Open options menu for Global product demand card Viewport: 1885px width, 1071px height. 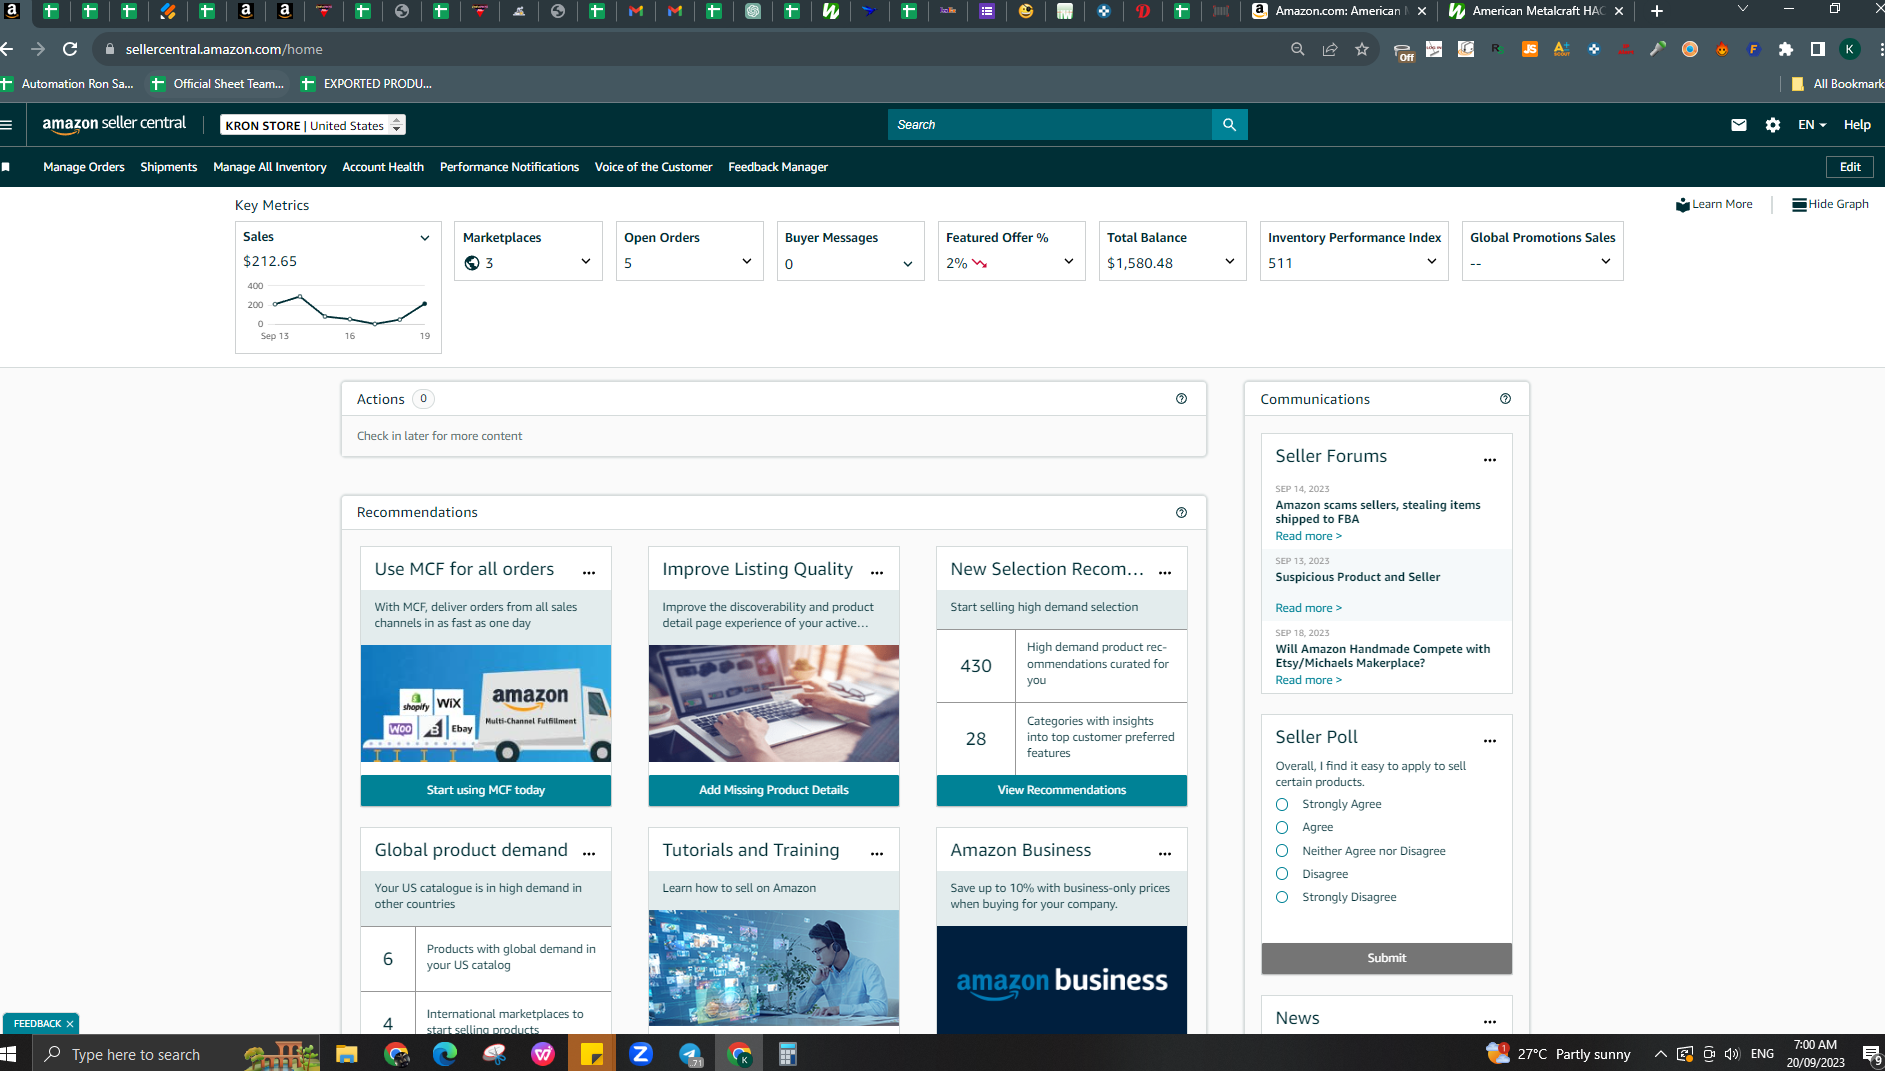pyautogui.click(x=589, y=853)
